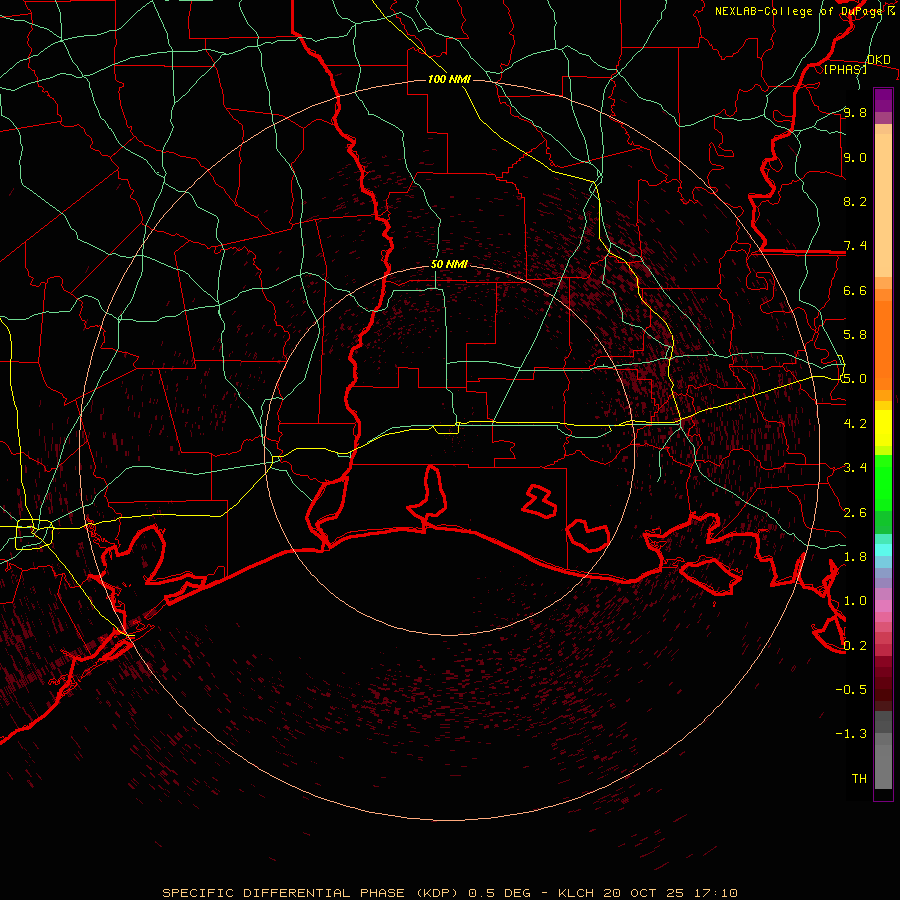This screenshot has height=900, width=900.
Task: Click the "TH" label on the color scale
Action: (x=859, y=779)
